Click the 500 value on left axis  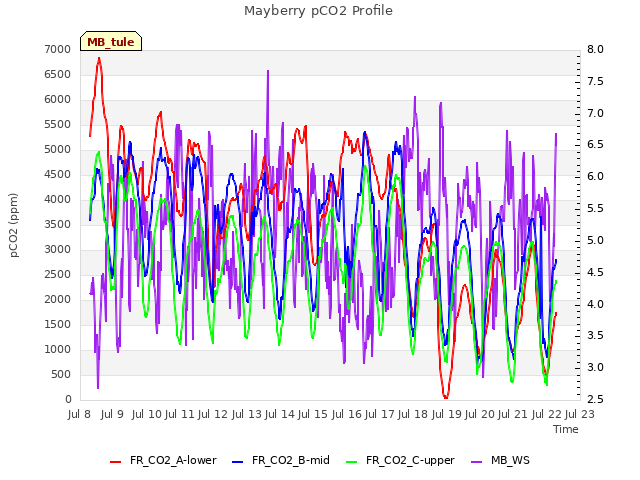61,375
